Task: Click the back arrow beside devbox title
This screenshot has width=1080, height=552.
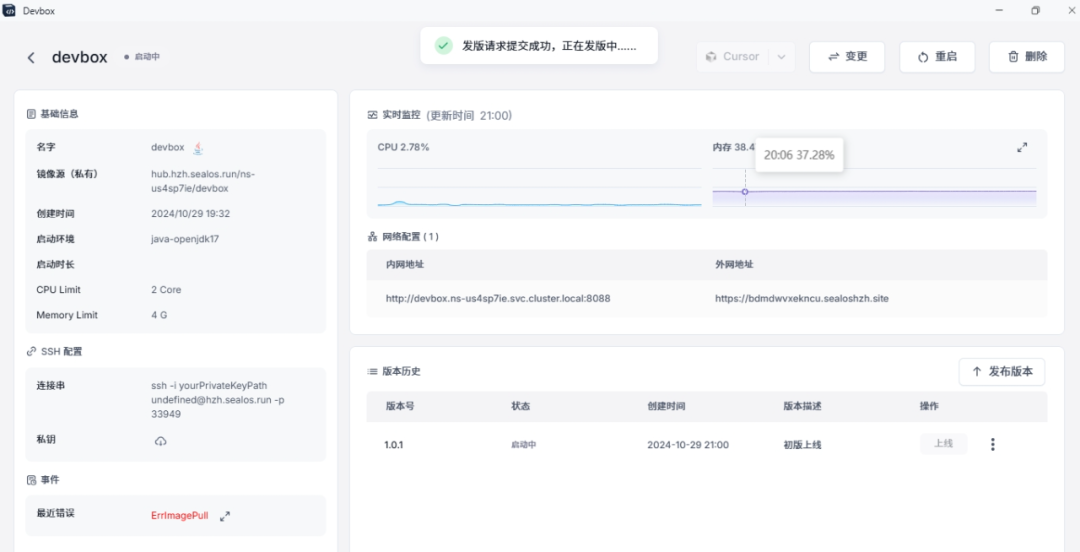Action: click(31, 58)
